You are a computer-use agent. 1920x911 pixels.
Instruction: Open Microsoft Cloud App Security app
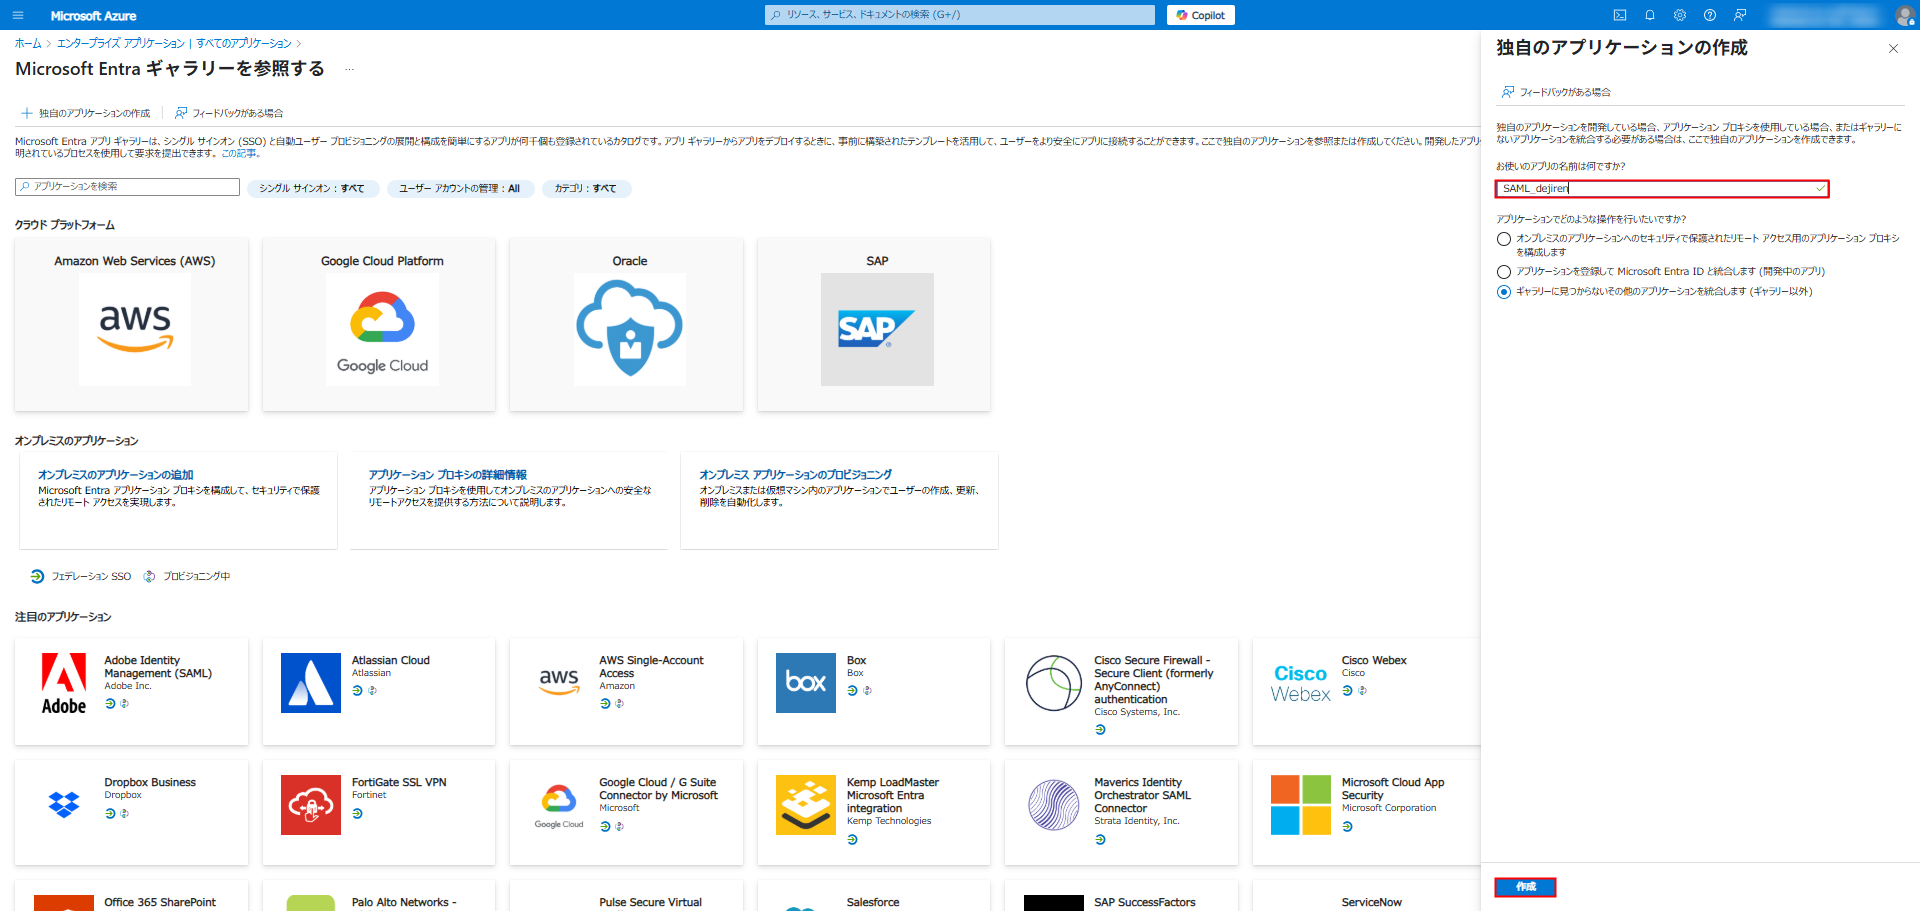(1366, 812)
